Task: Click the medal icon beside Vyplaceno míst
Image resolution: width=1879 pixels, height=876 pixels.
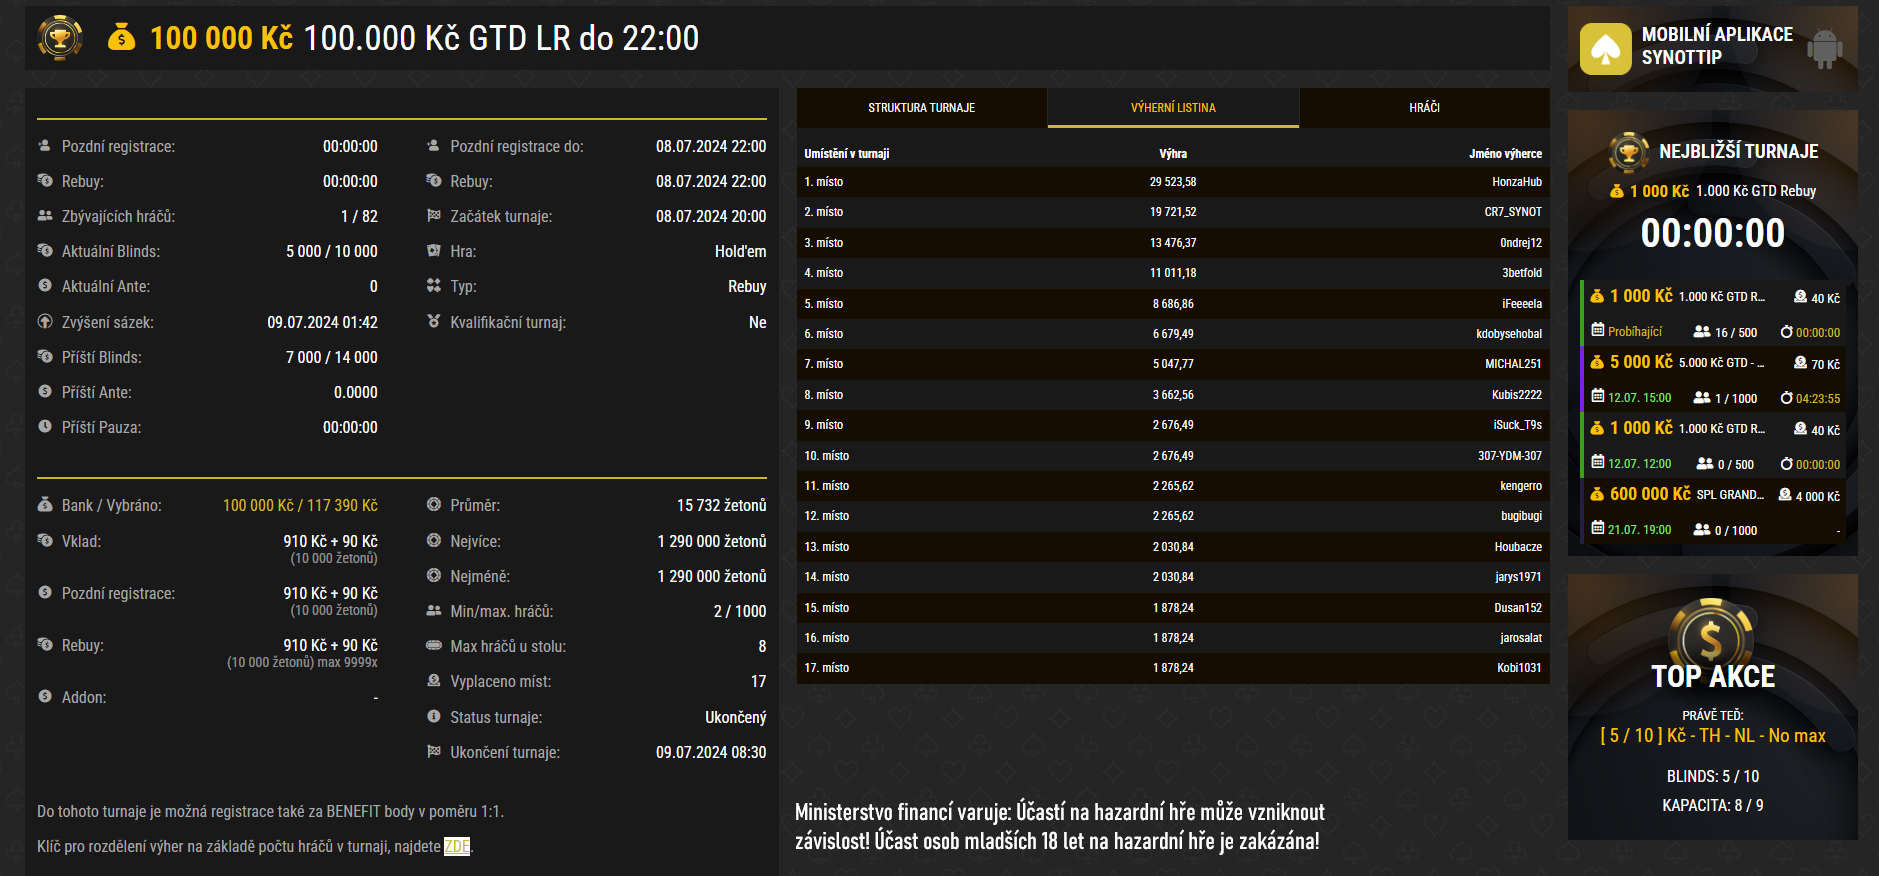Action: (433, 681)
